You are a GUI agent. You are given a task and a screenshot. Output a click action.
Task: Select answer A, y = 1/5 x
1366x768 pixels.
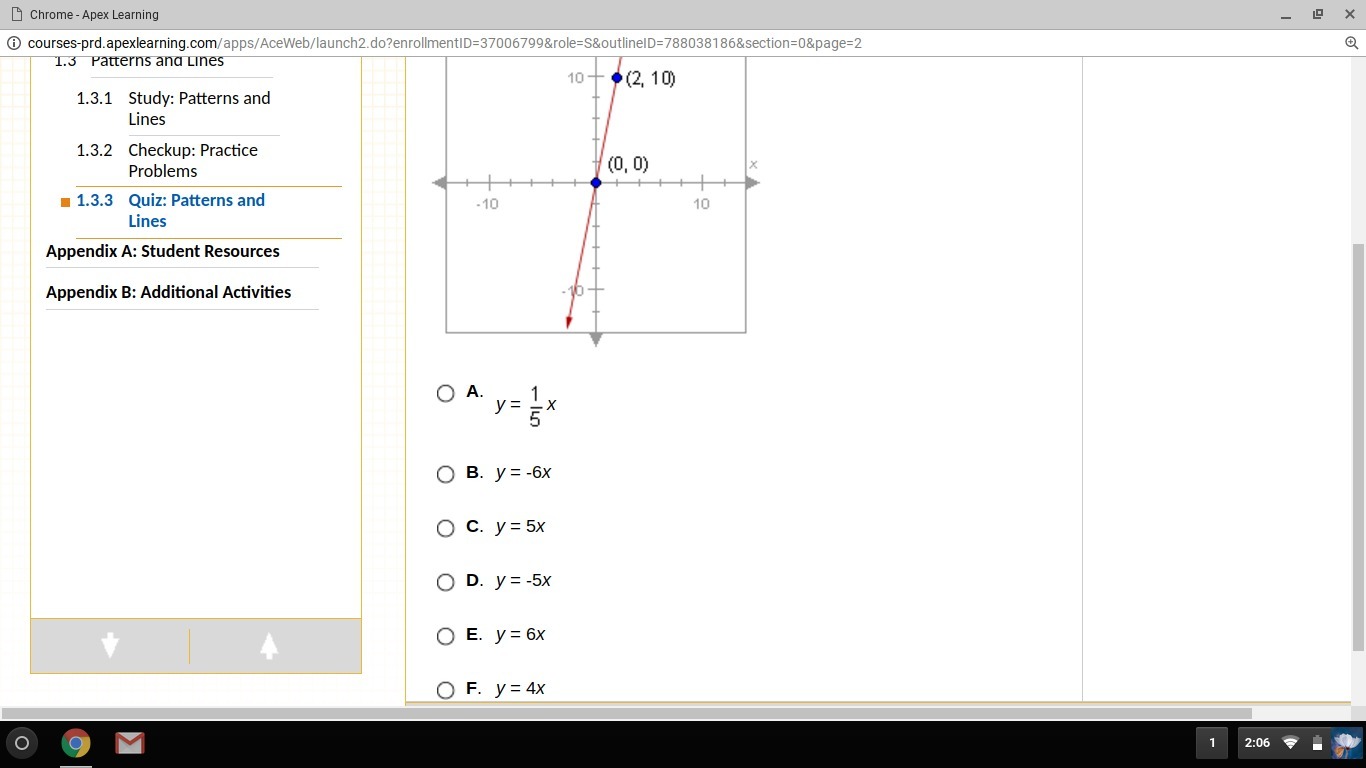point(446,393)
